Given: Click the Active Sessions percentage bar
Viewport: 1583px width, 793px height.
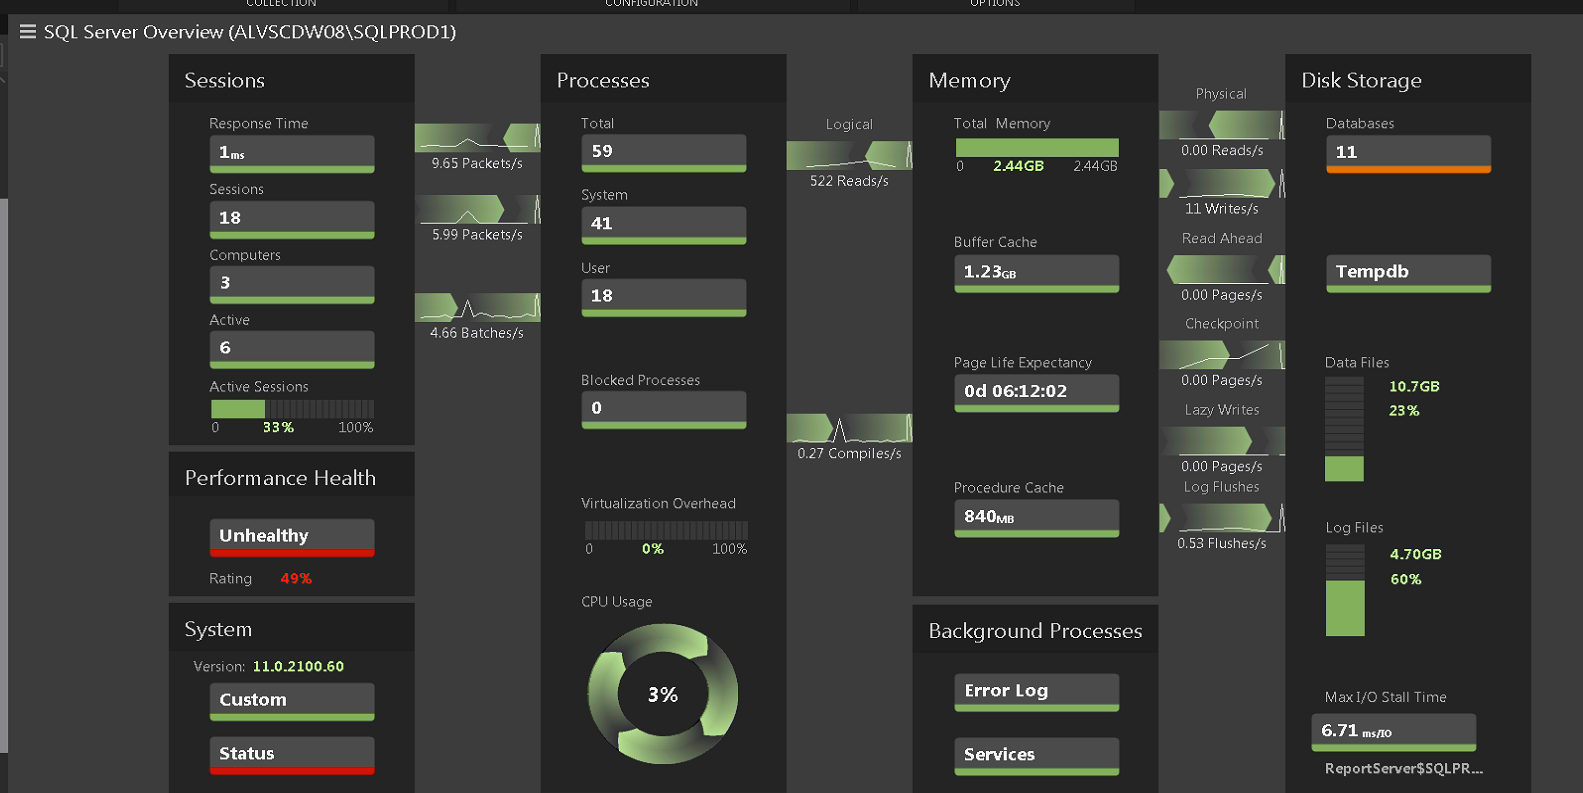Looking at the screenshot, I should click(x=292, y=409).
